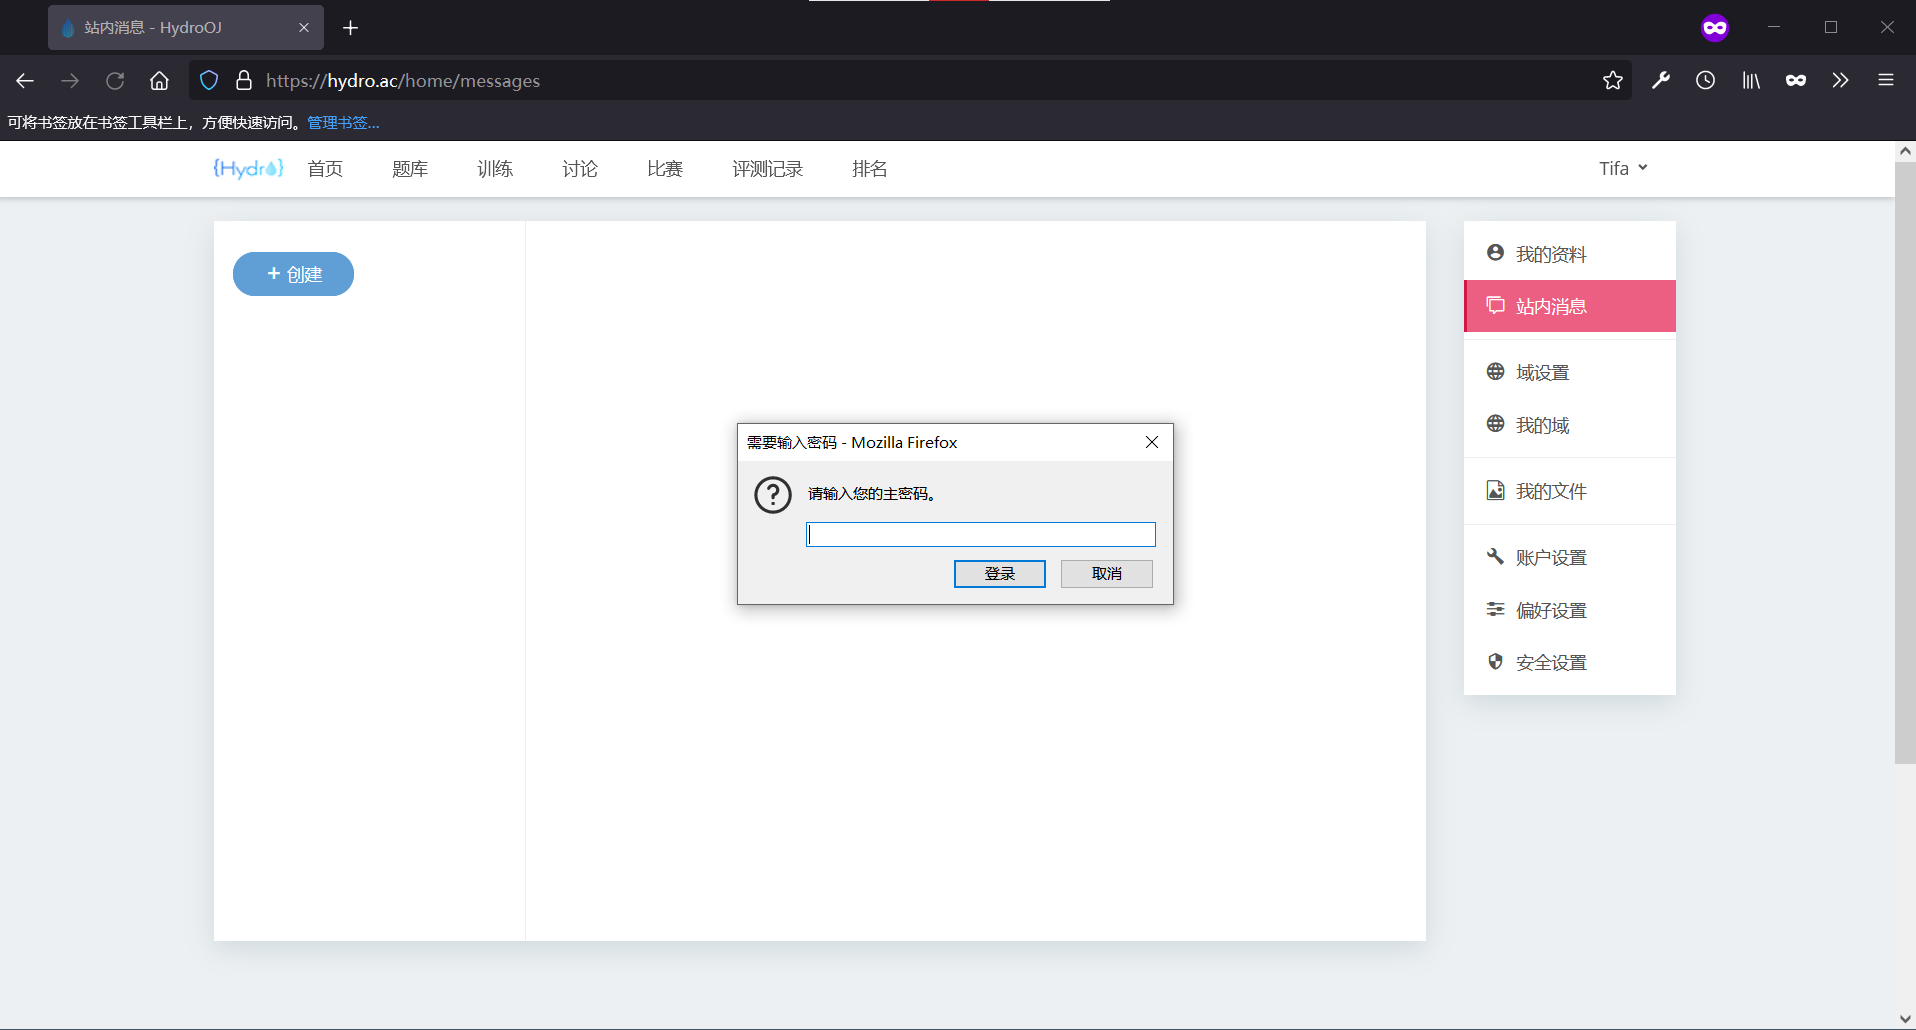Reload the current page

(x=115, y=81)
